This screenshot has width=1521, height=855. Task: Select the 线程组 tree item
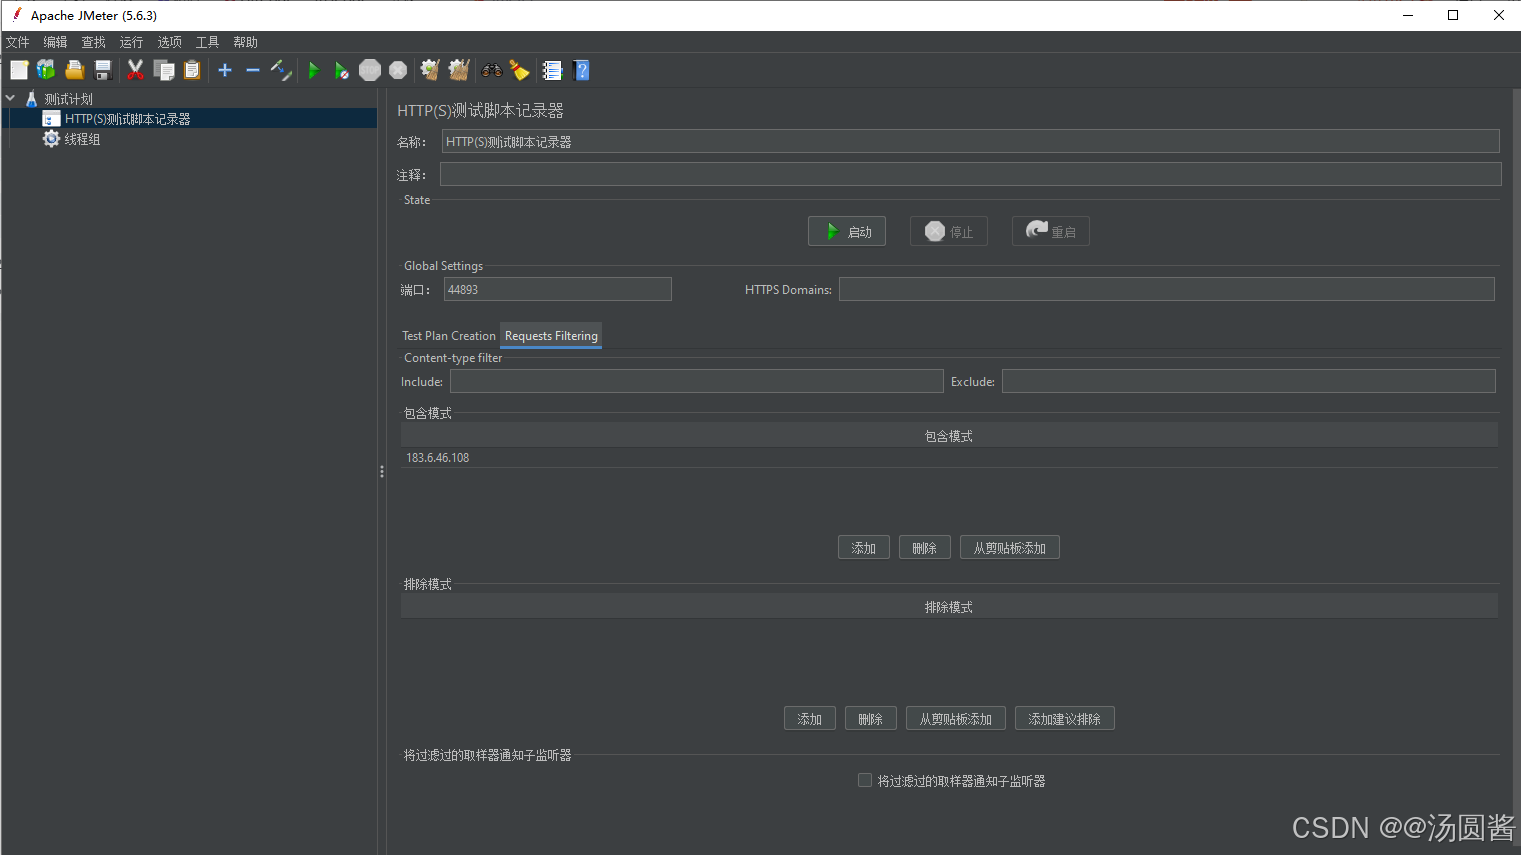[x=82, y=139]
